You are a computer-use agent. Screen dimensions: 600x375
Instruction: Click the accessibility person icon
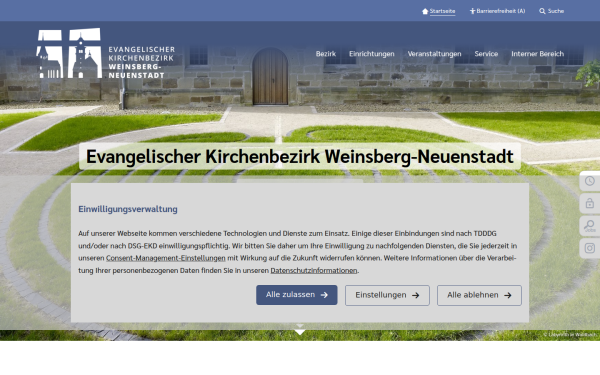(x=473, y=11)
